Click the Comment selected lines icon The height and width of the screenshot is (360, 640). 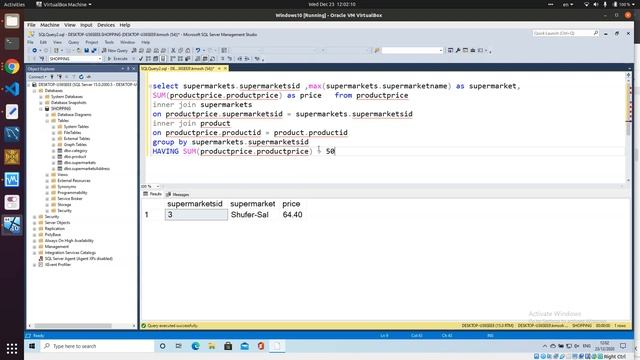pos(223,59)
